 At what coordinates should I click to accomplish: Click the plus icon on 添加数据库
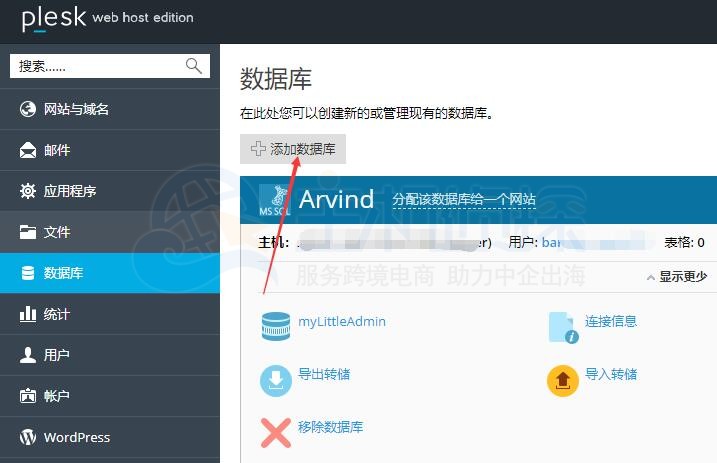pos(258,149)
